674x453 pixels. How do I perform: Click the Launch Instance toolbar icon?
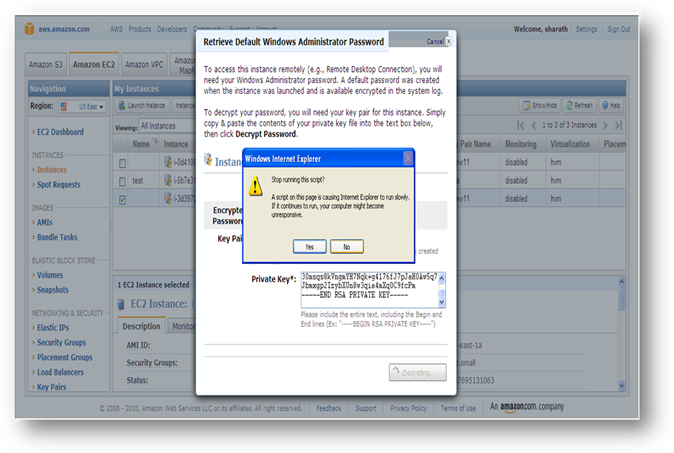point(121,105)
